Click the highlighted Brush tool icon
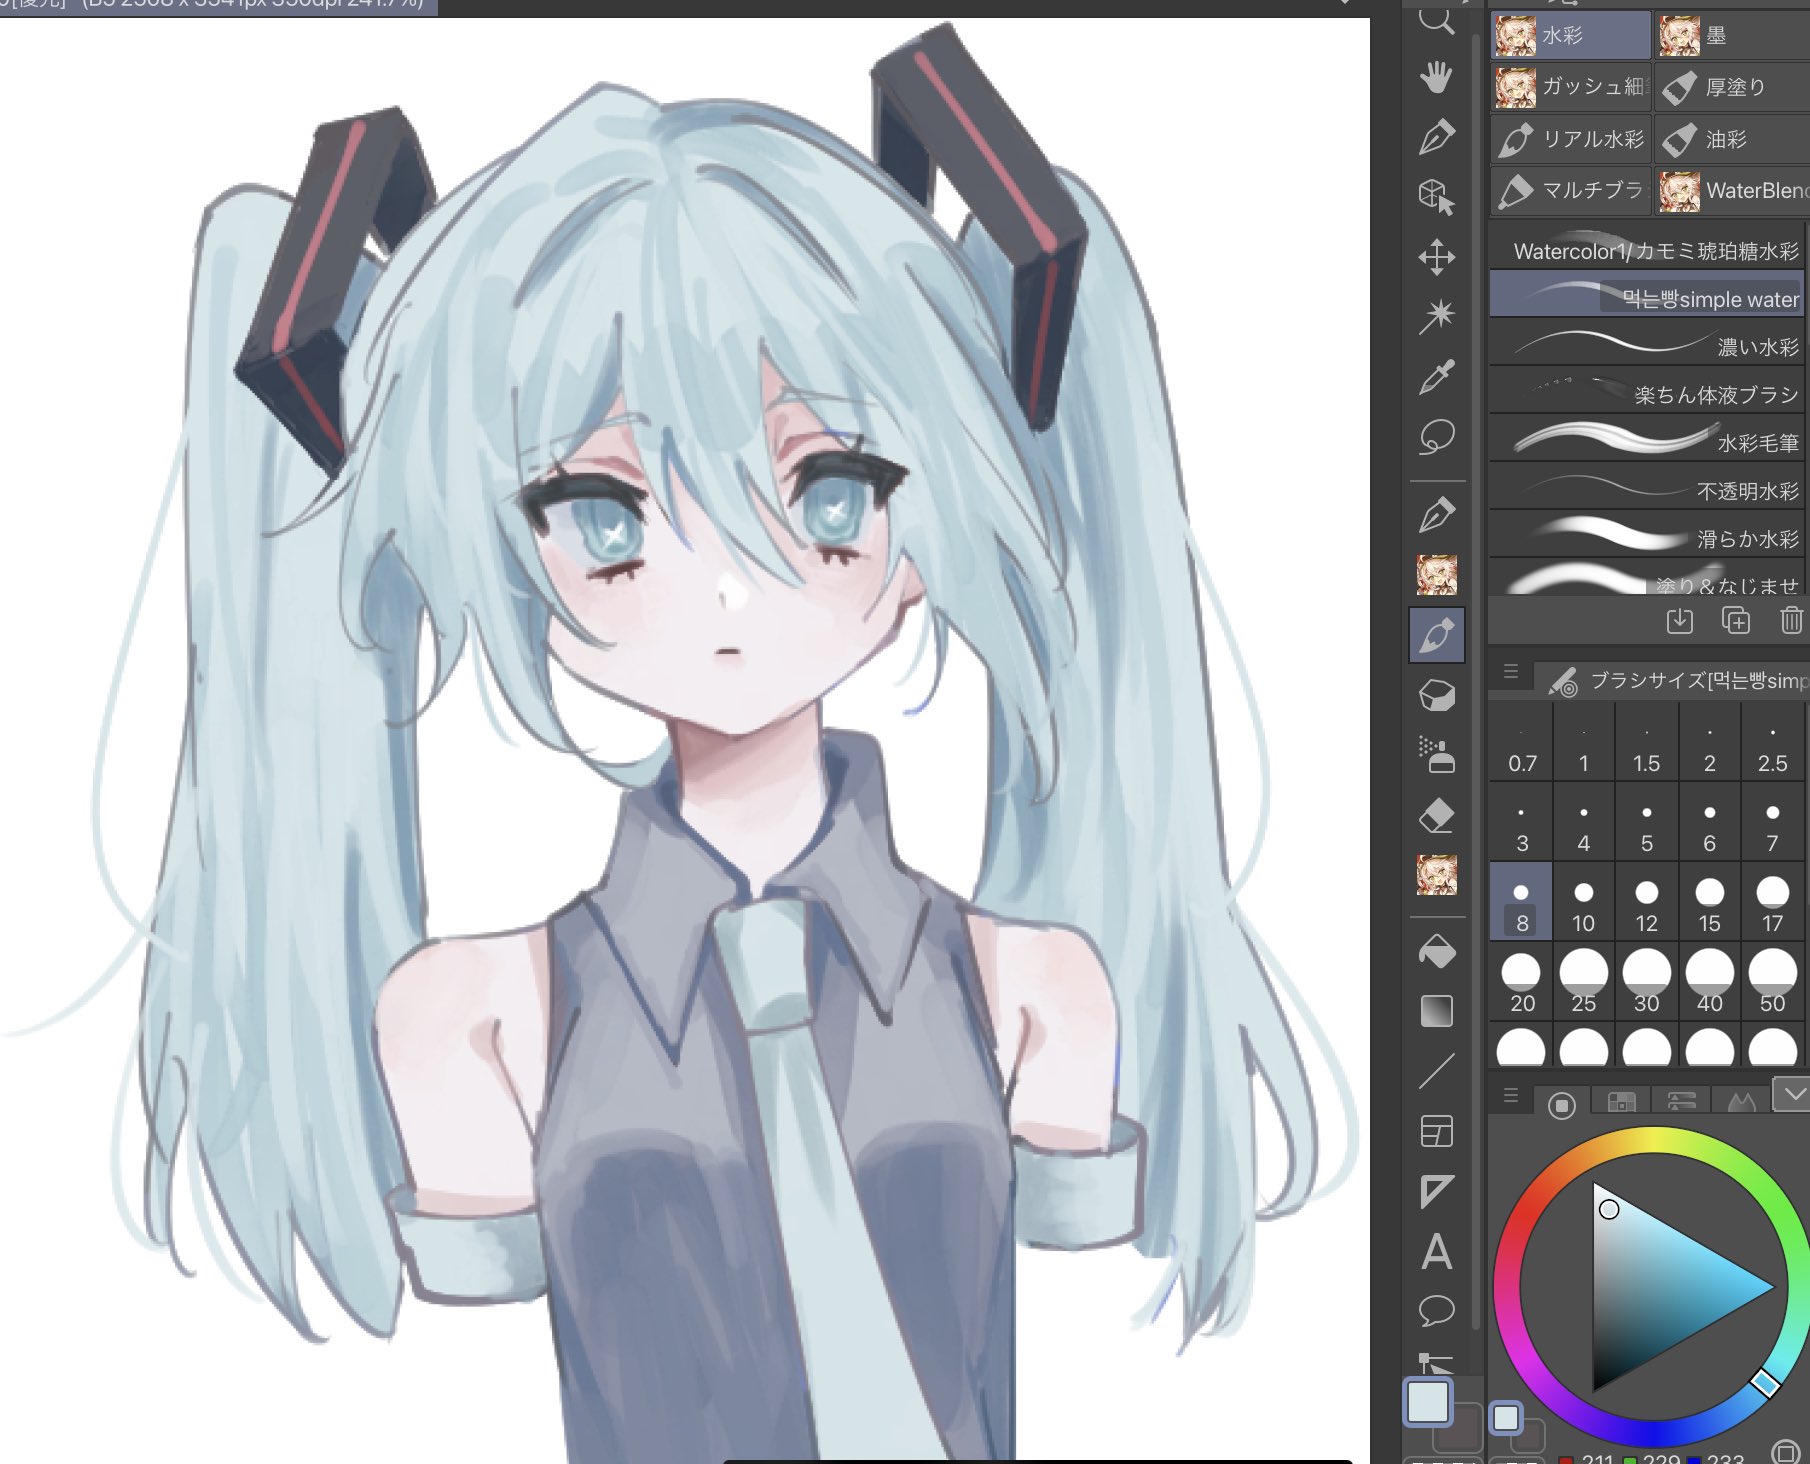The width and height of the screenshot is (1810, 1464). [x=1437, y=635]
